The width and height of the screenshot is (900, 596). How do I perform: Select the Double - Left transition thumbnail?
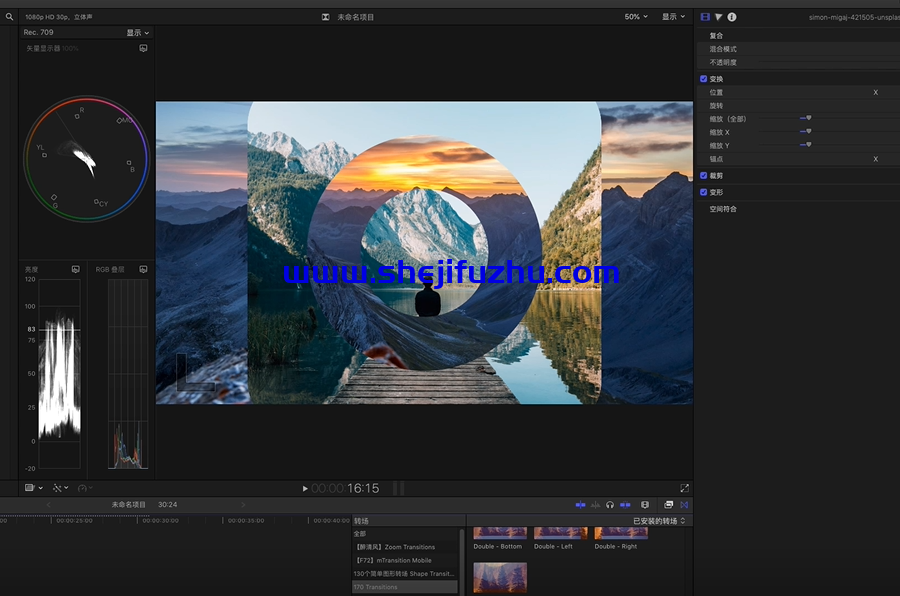[x=561, y=533]
